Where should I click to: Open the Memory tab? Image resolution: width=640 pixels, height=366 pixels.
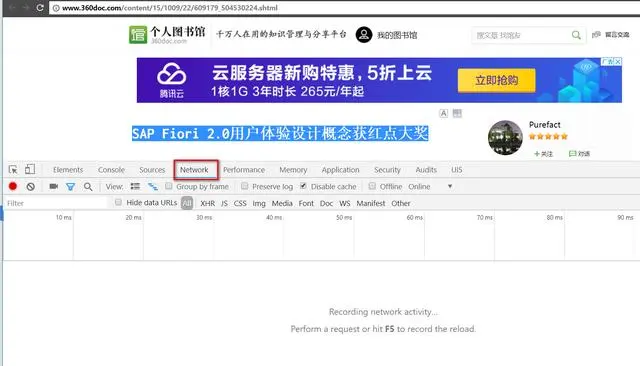click(293, 170)
